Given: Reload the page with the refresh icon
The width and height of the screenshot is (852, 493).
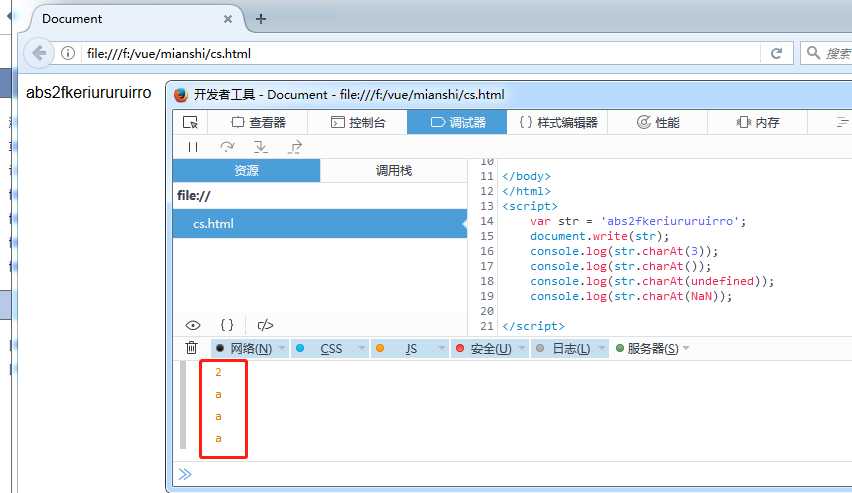Looking at the screenshot, I should tap(776, 53).
